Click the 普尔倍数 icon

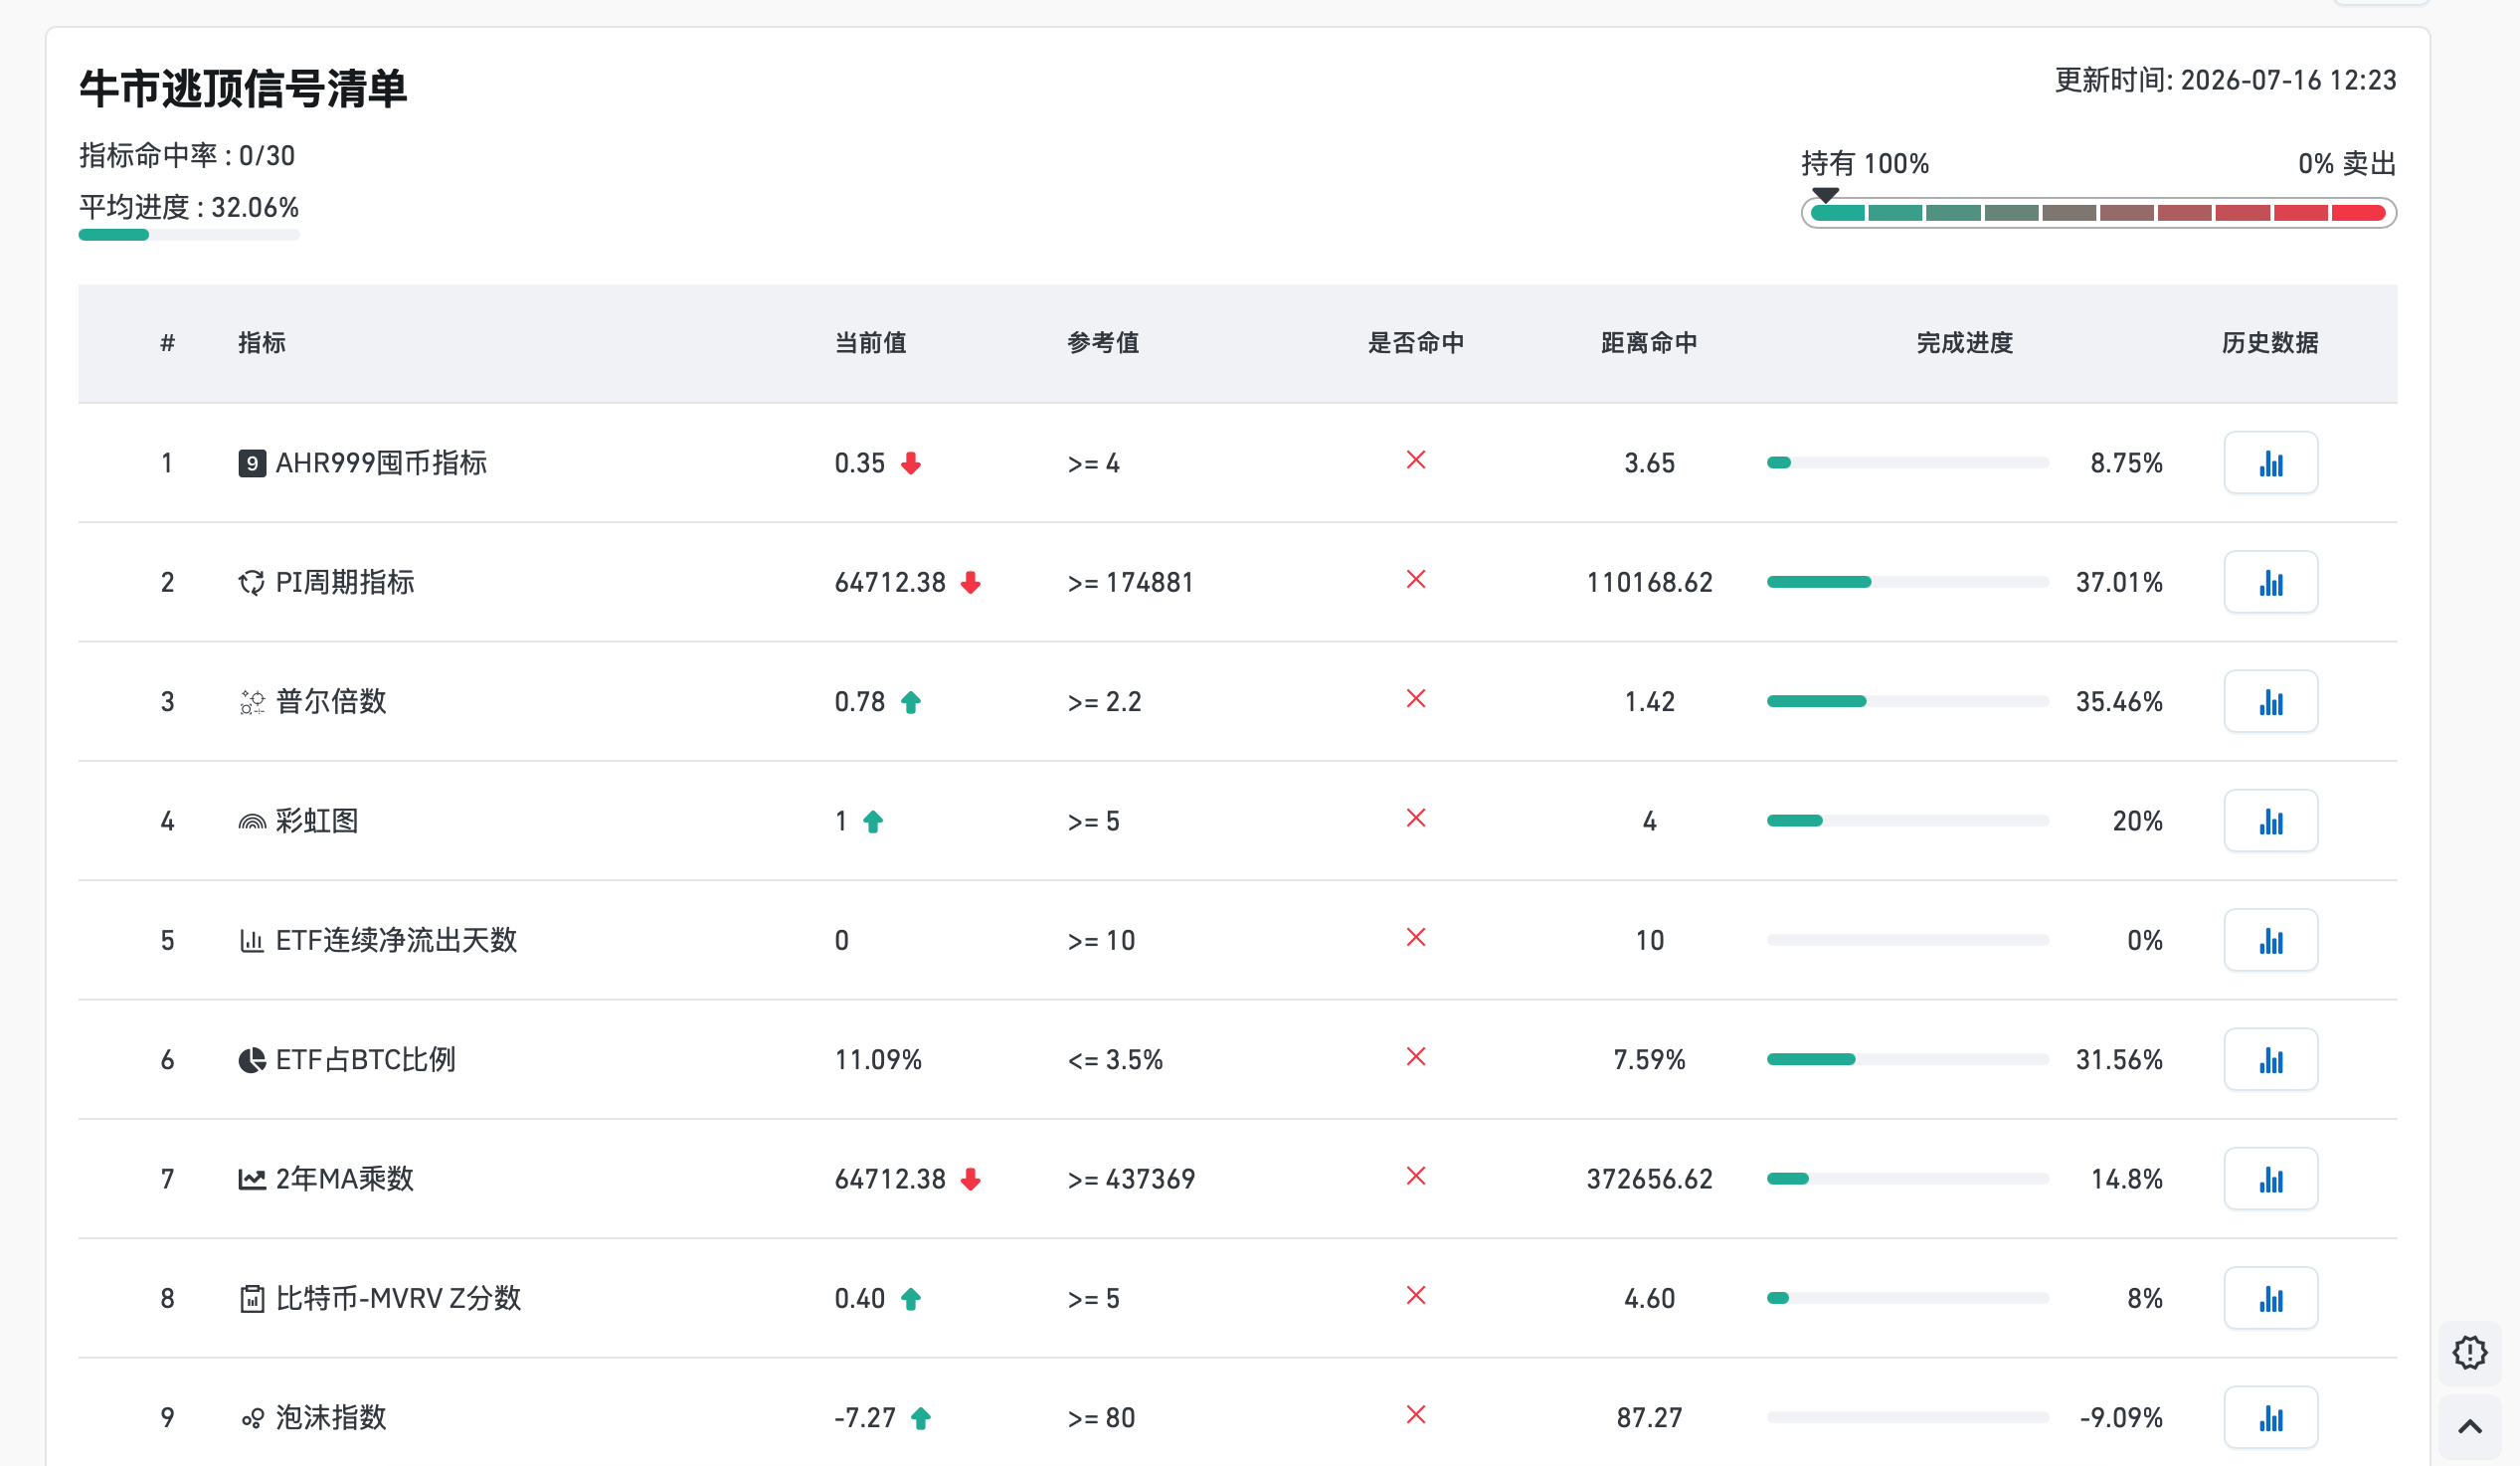[252, 702]
